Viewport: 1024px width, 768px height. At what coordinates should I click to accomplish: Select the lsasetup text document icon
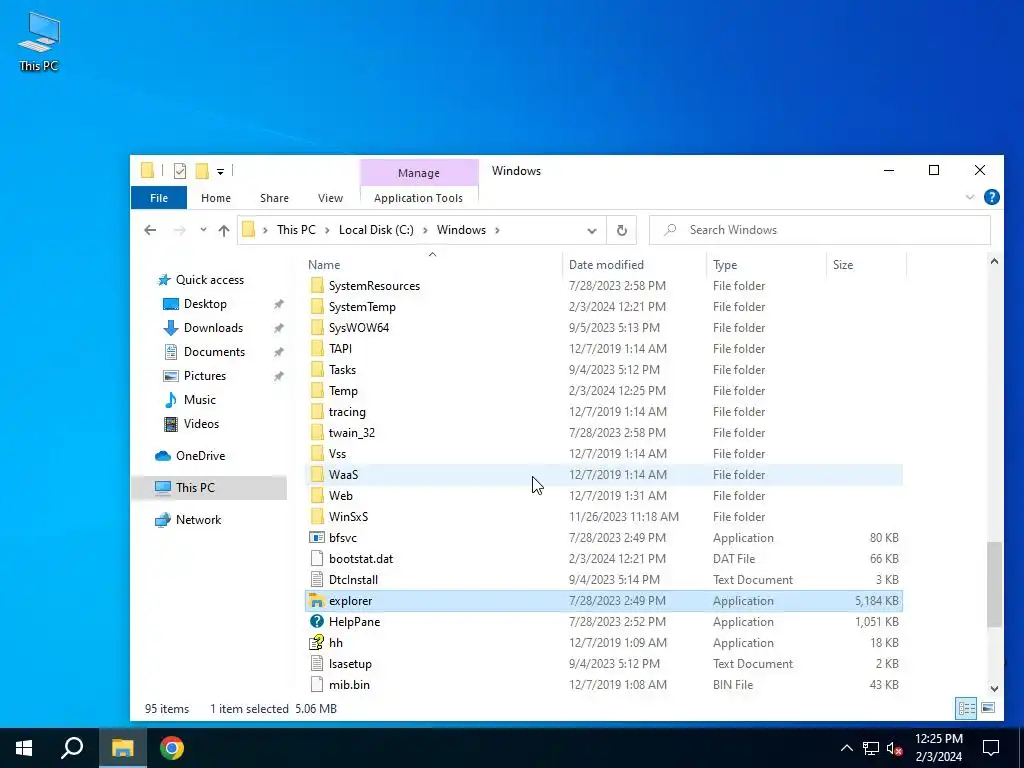pyautogui.click(x=317, y=664)
